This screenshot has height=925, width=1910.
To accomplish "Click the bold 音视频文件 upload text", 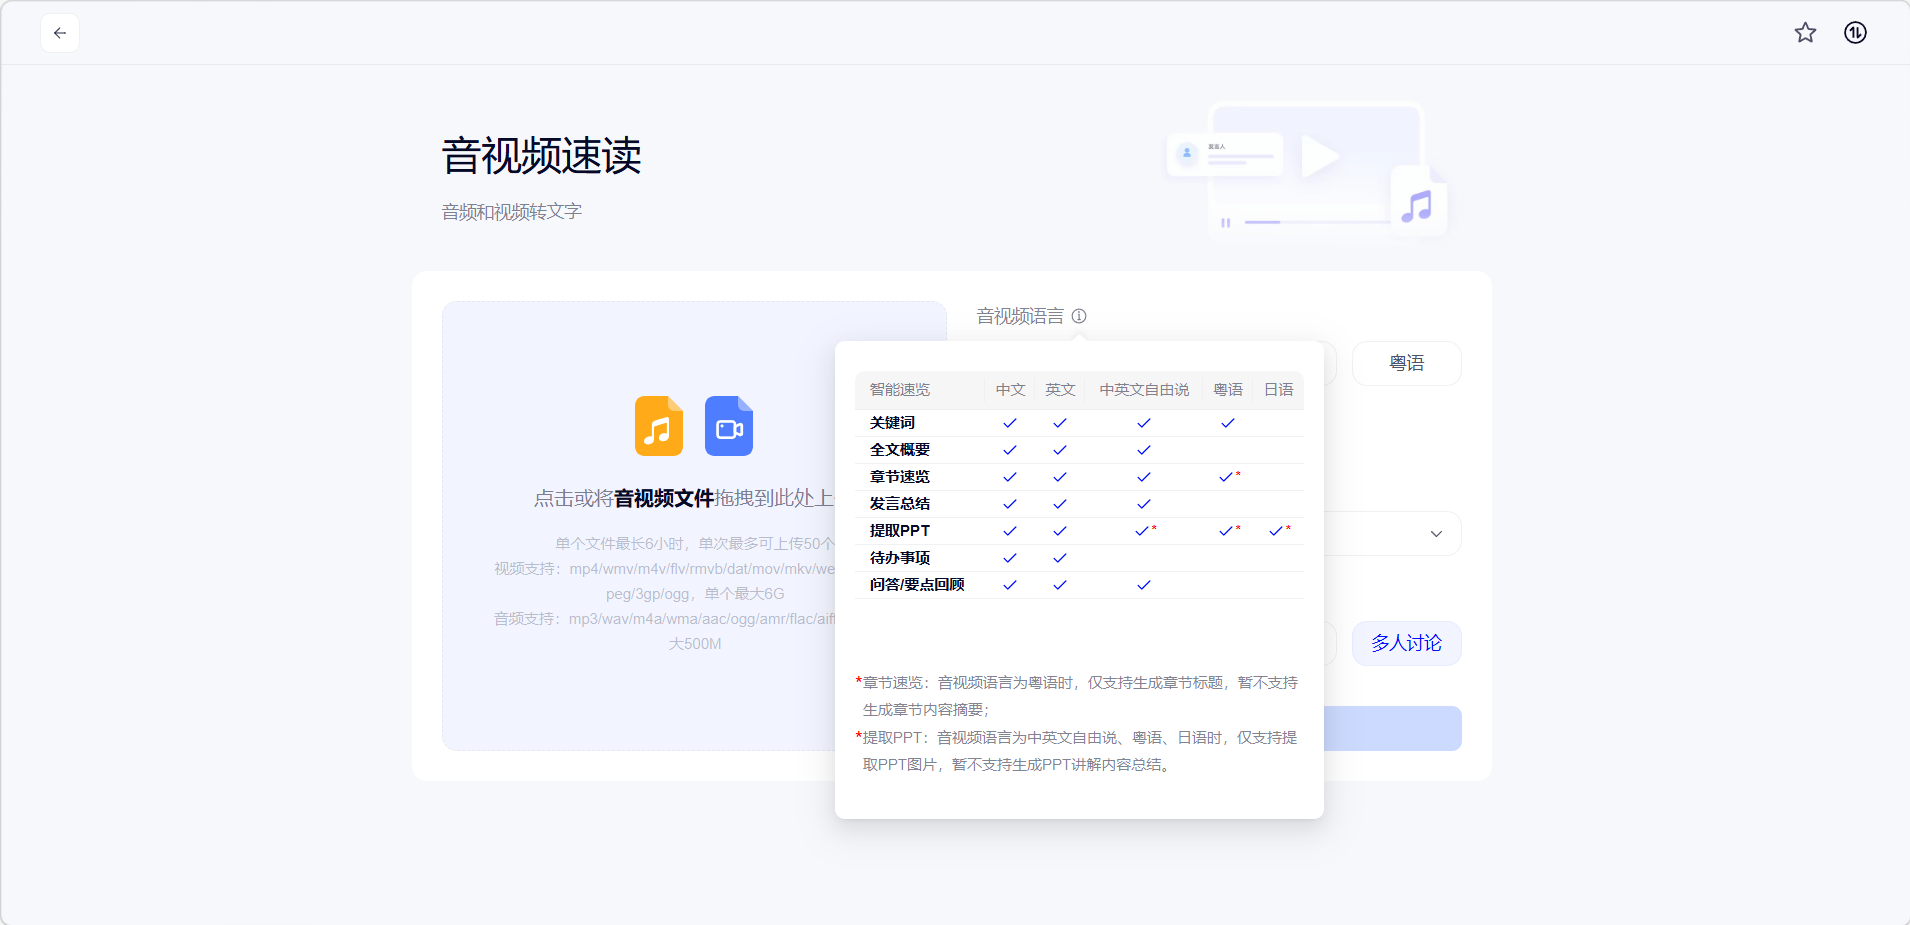I will coord(664,498).
